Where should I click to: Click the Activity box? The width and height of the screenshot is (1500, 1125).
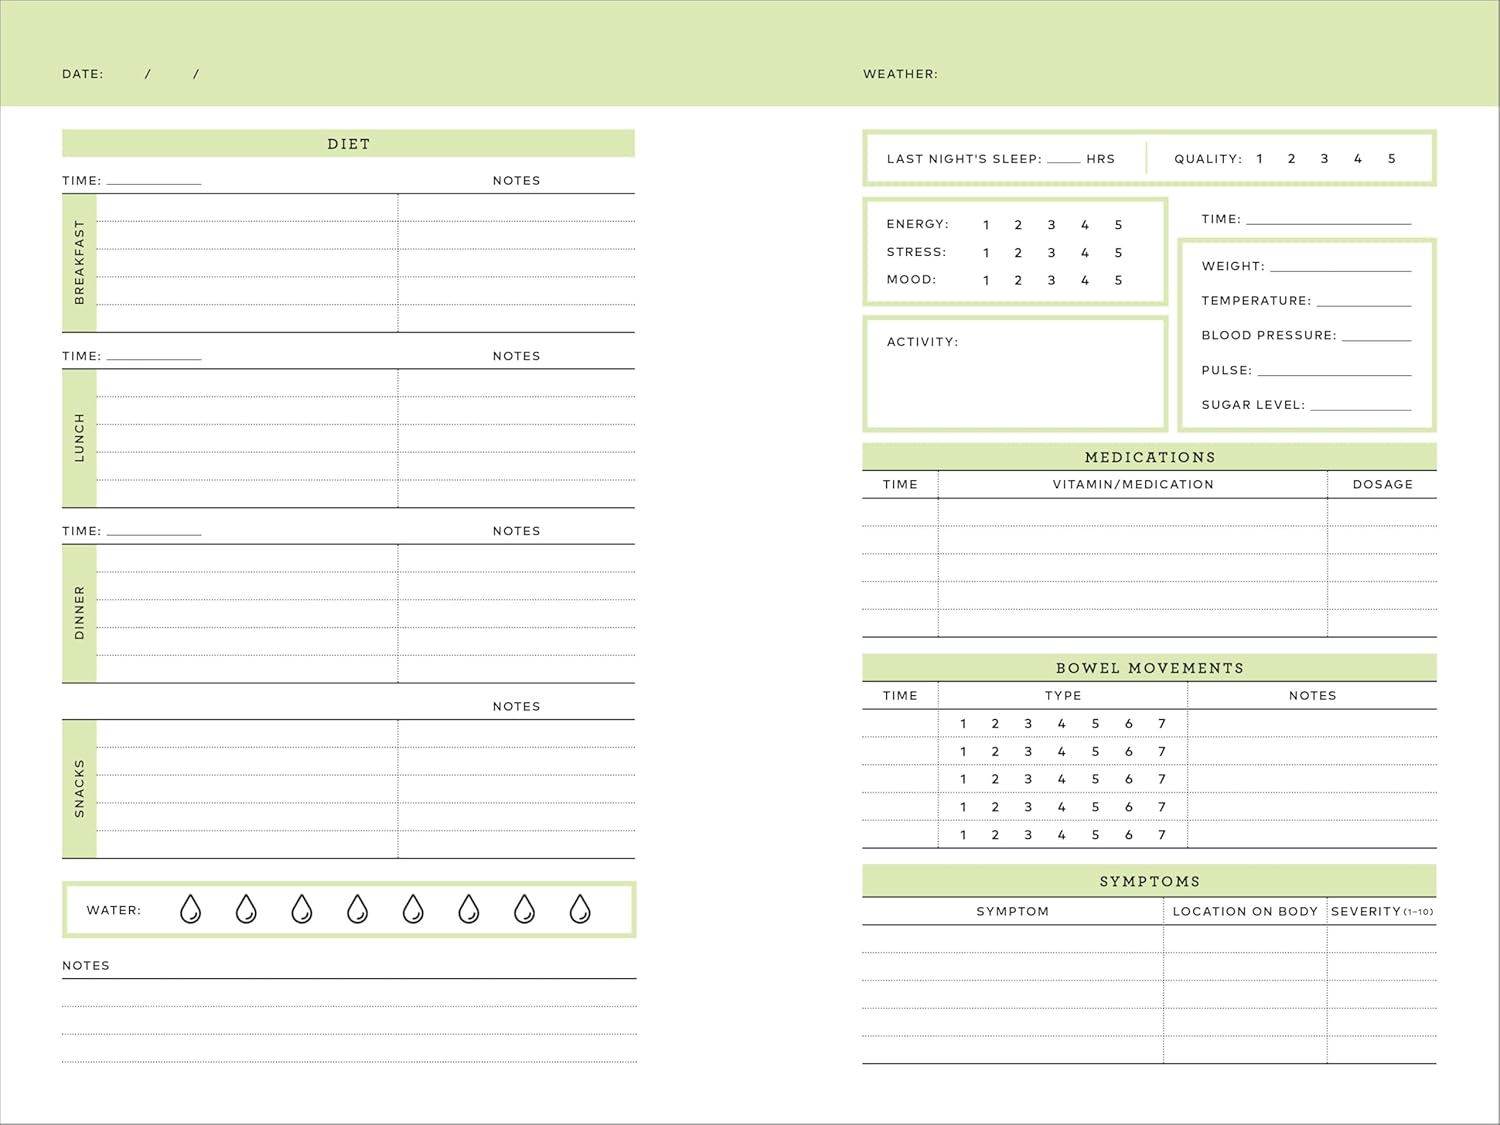pos(1015,374)
